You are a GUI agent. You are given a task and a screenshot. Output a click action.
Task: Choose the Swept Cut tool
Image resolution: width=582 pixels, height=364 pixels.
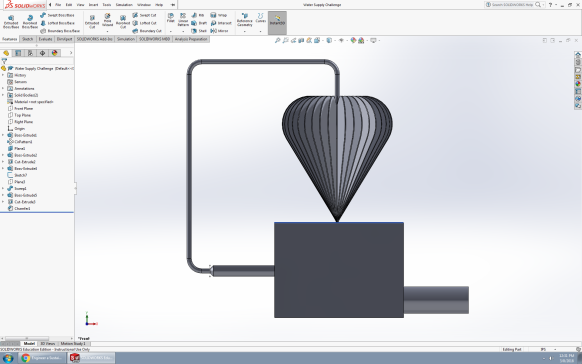click(144, 15)
